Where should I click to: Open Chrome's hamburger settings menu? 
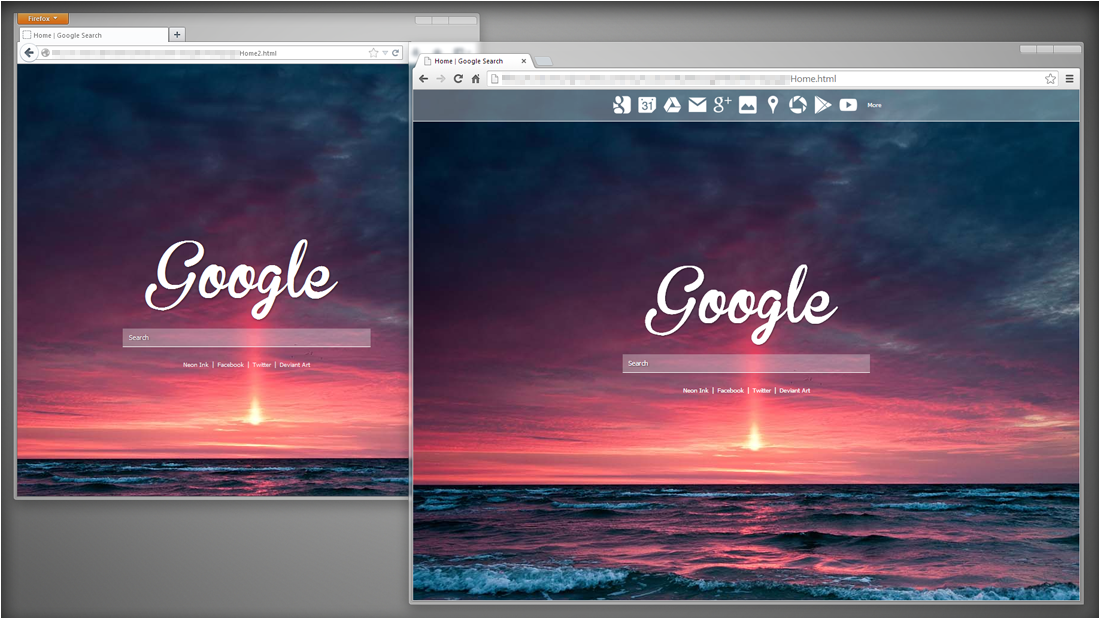1069,78
